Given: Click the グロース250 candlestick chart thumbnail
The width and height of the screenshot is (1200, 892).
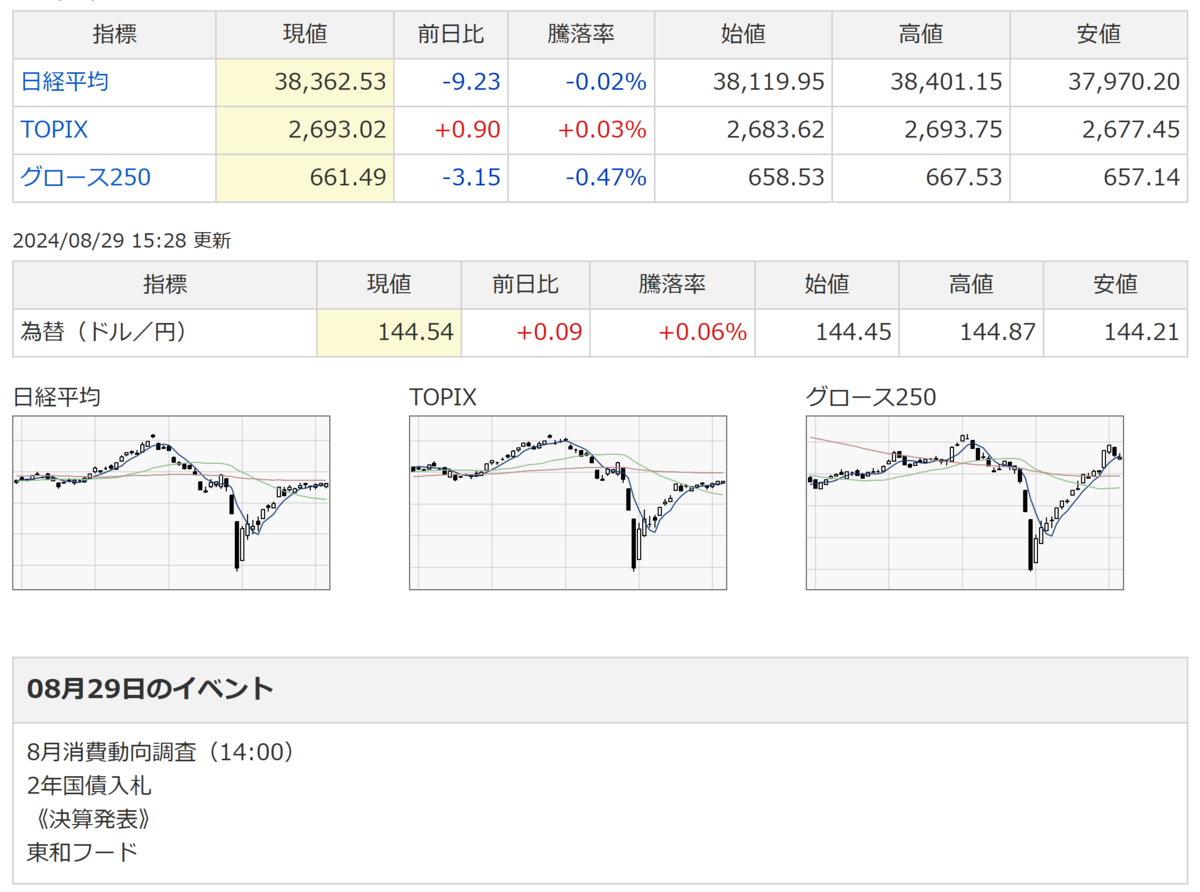Looking at the screenshot, I should pyautogui.click(x=965, y=503).
